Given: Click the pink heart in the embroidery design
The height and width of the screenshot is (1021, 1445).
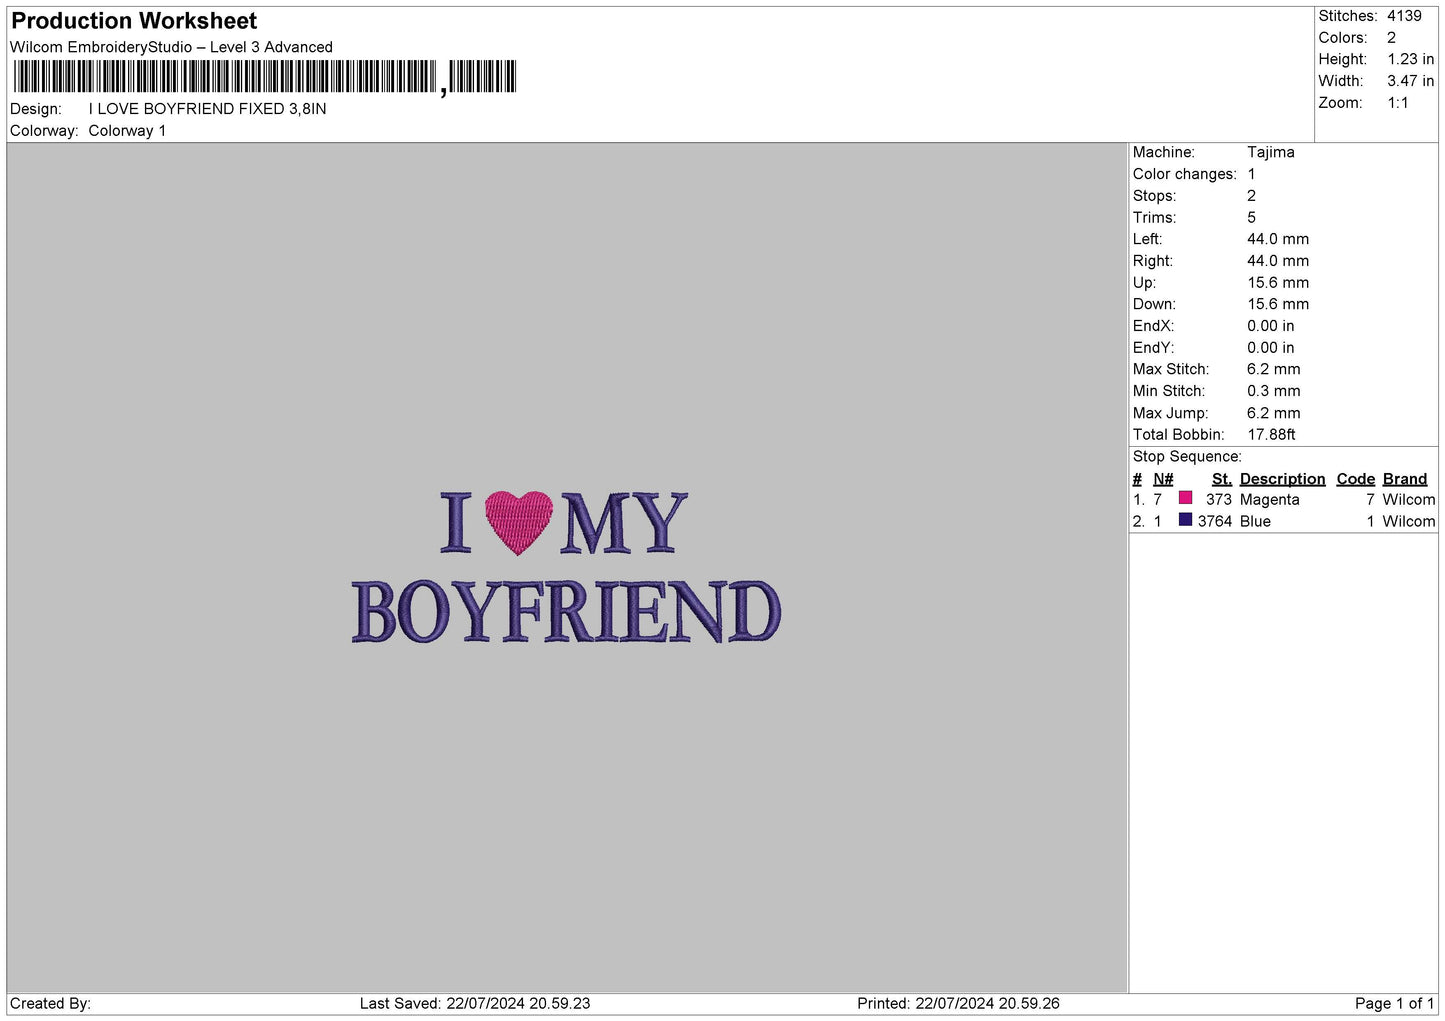Looking at the screenshot, I should coord(519,522).
